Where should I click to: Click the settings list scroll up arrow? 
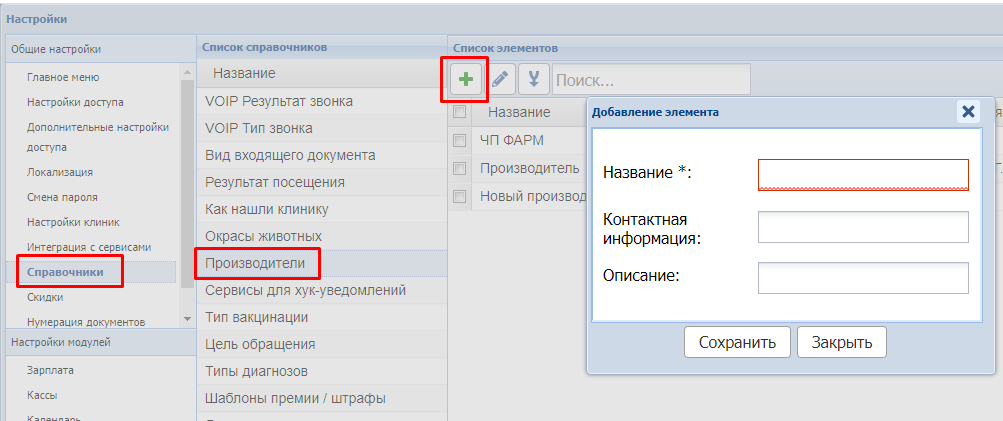(x=186, y=72)
